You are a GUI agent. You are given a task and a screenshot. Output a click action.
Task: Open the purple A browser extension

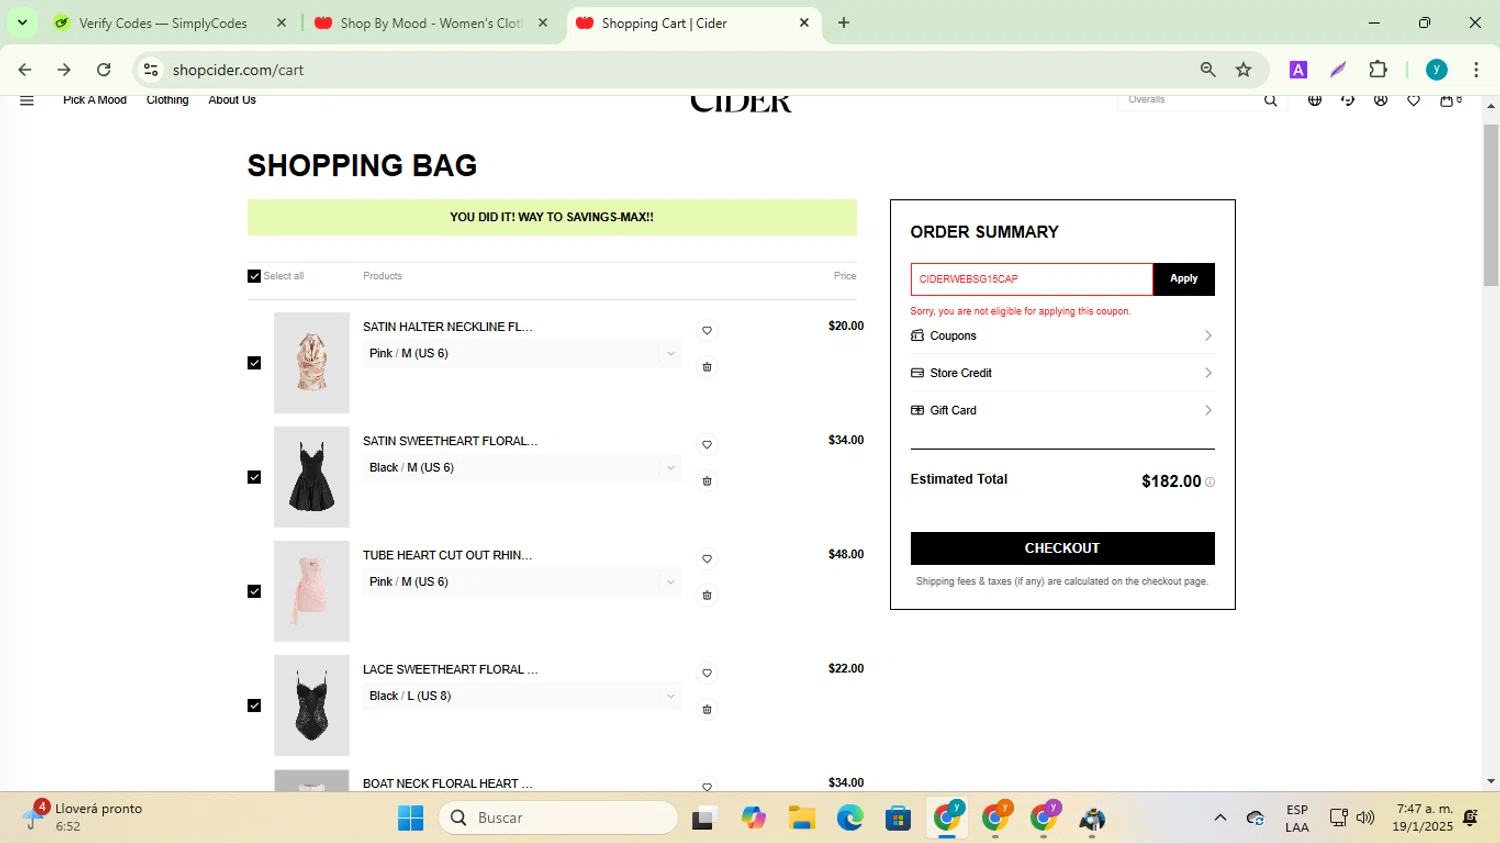pos(1298,70)
